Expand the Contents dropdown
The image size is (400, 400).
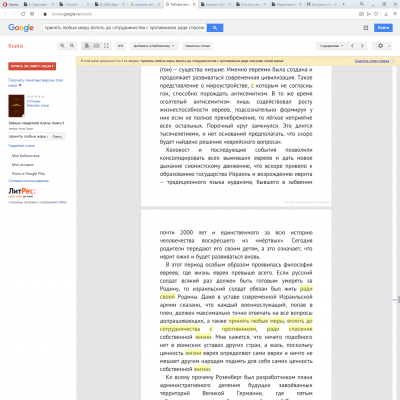click(331, 46)
